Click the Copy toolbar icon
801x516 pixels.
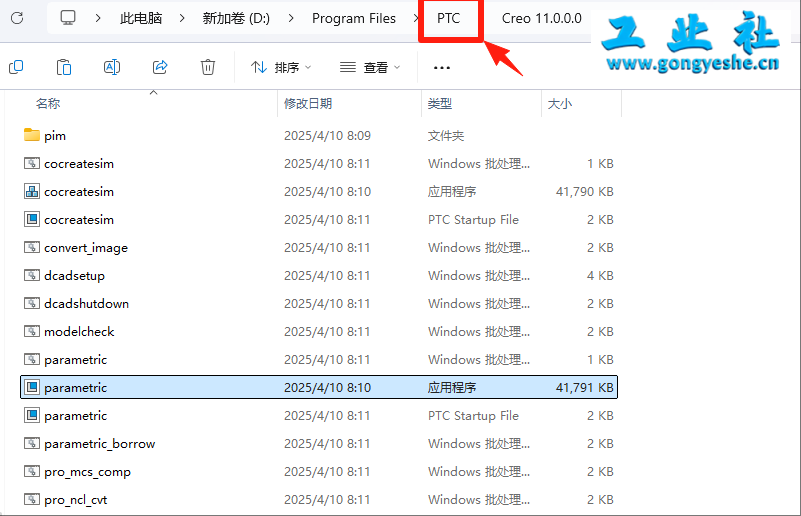pos(16,67)
